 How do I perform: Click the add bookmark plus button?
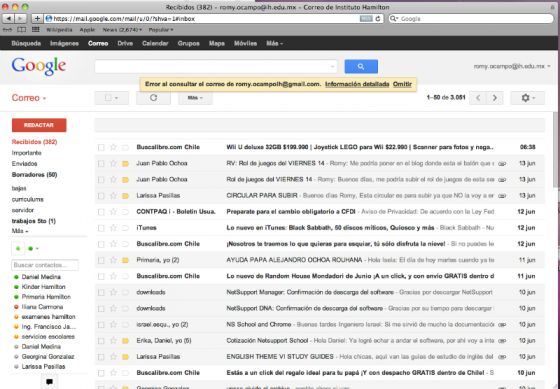click(x=37, y=19)
